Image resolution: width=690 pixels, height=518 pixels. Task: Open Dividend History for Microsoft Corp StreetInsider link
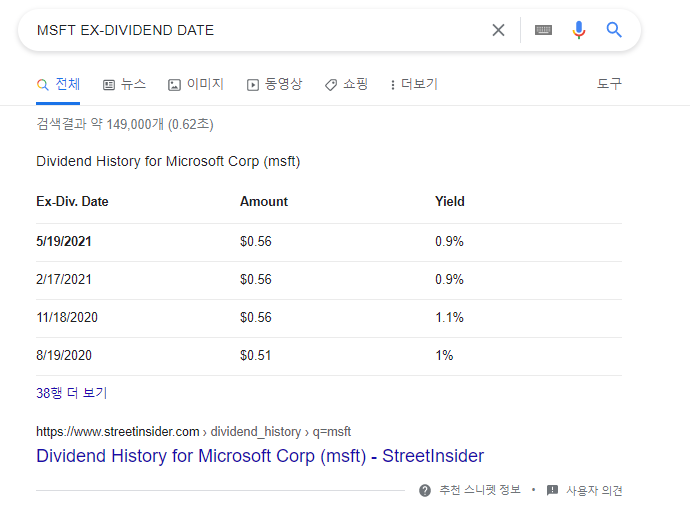point(260,456)
